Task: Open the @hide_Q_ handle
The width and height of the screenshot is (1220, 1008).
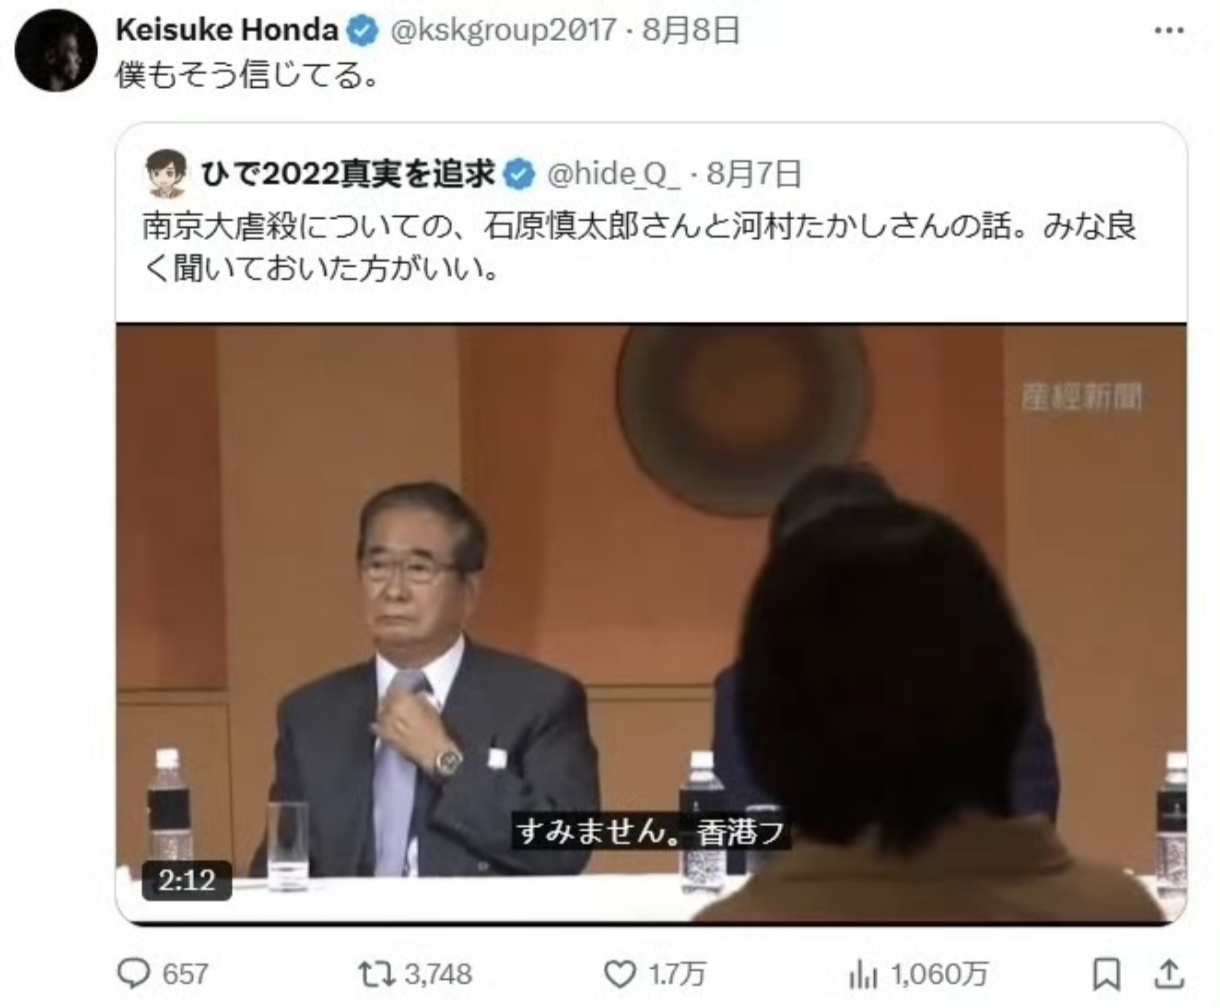Action: [612, 175]
